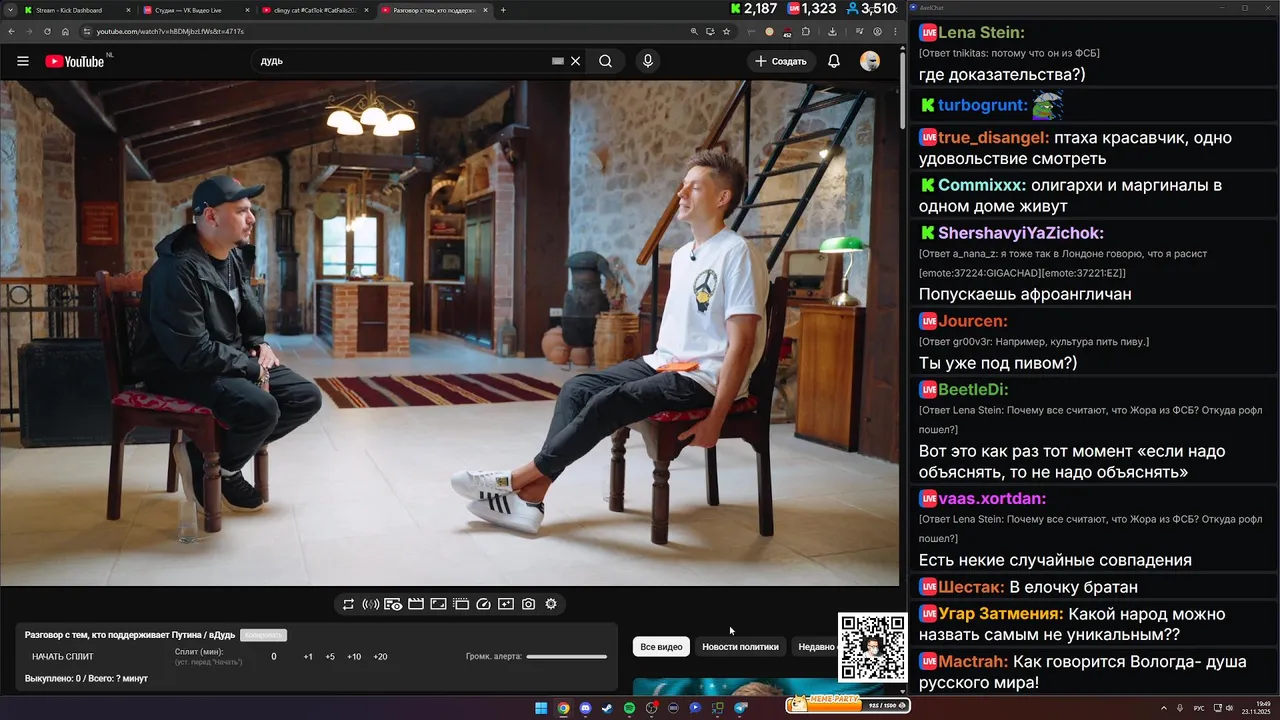
Task: Click the resize-screen toolbar icon
Action: click(x=438, y=604)
